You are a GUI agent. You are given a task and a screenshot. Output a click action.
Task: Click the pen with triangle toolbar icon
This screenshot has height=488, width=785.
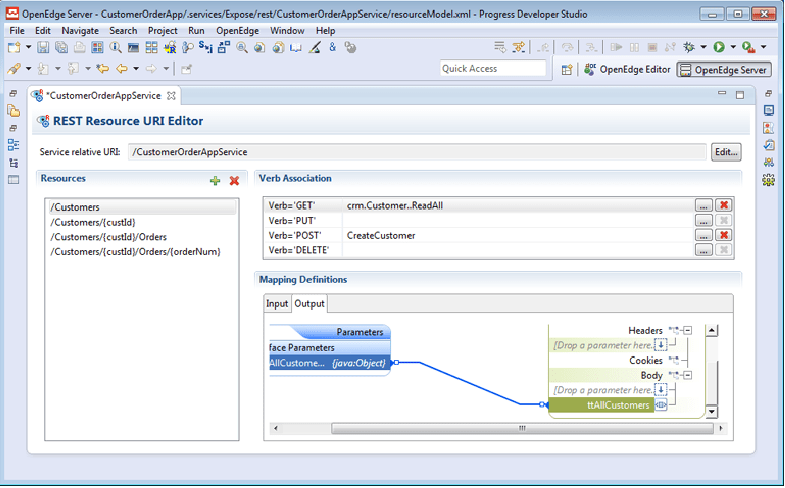[314, 48]
